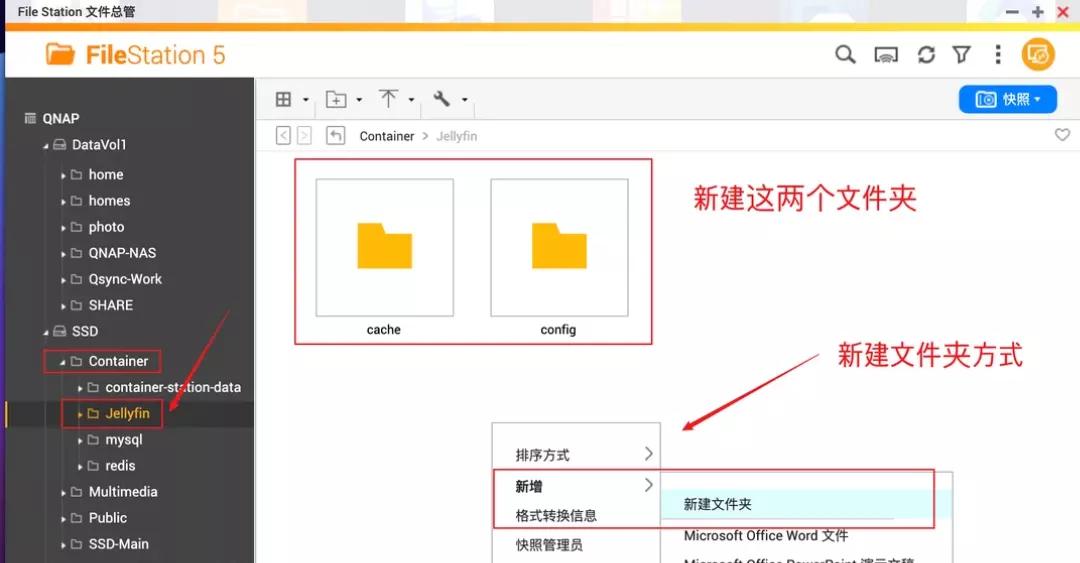Open the create dropdown arrow

pos(359,100)
